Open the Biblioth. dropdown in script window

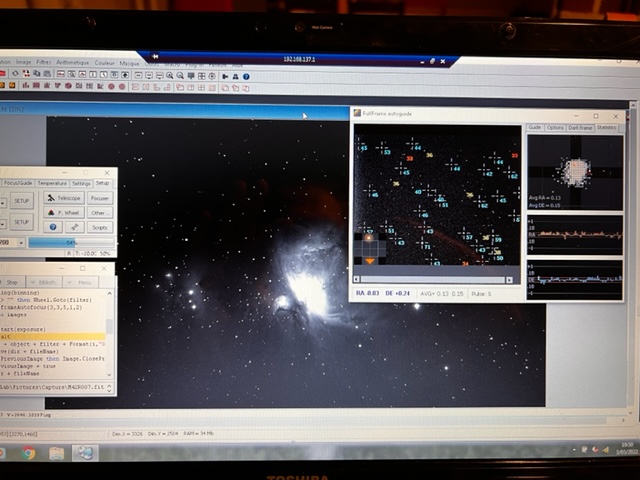(x=44, y=282)
